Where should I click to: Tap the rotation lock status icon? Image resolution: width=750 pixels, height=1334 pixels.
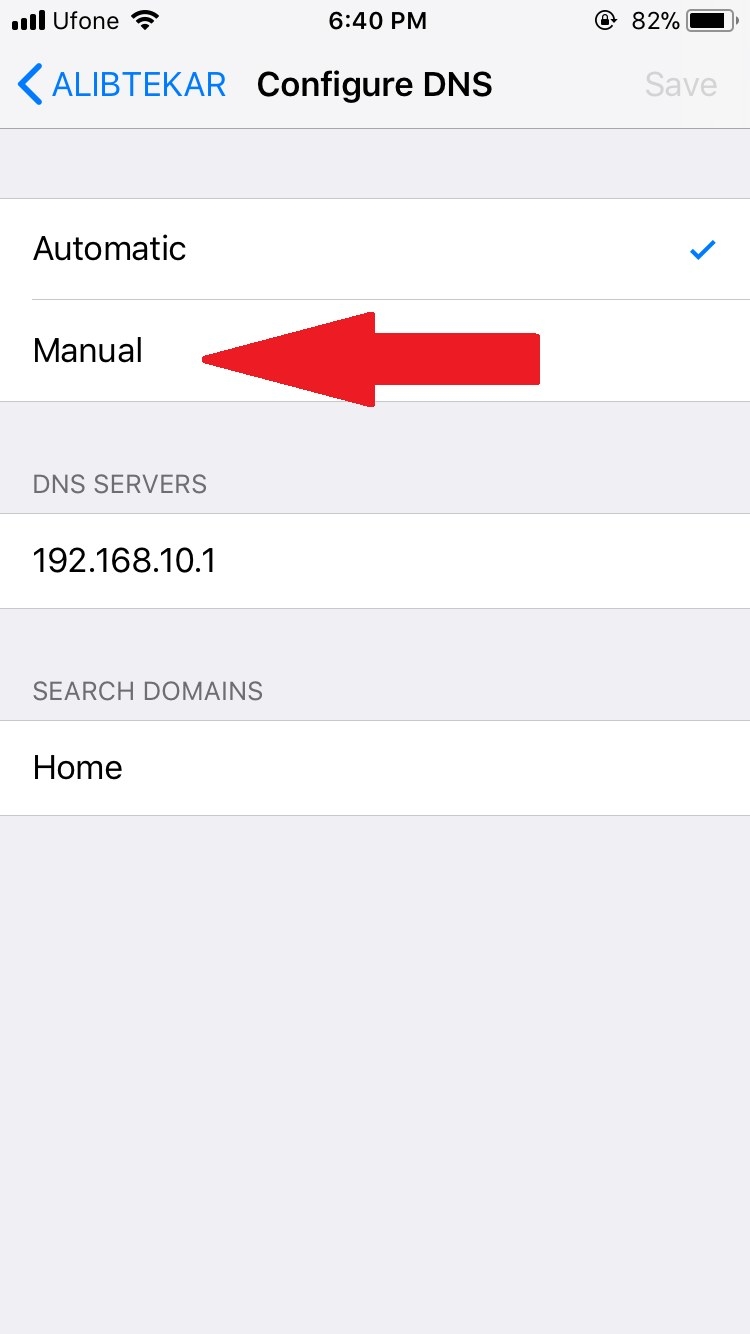click(604, 20)
